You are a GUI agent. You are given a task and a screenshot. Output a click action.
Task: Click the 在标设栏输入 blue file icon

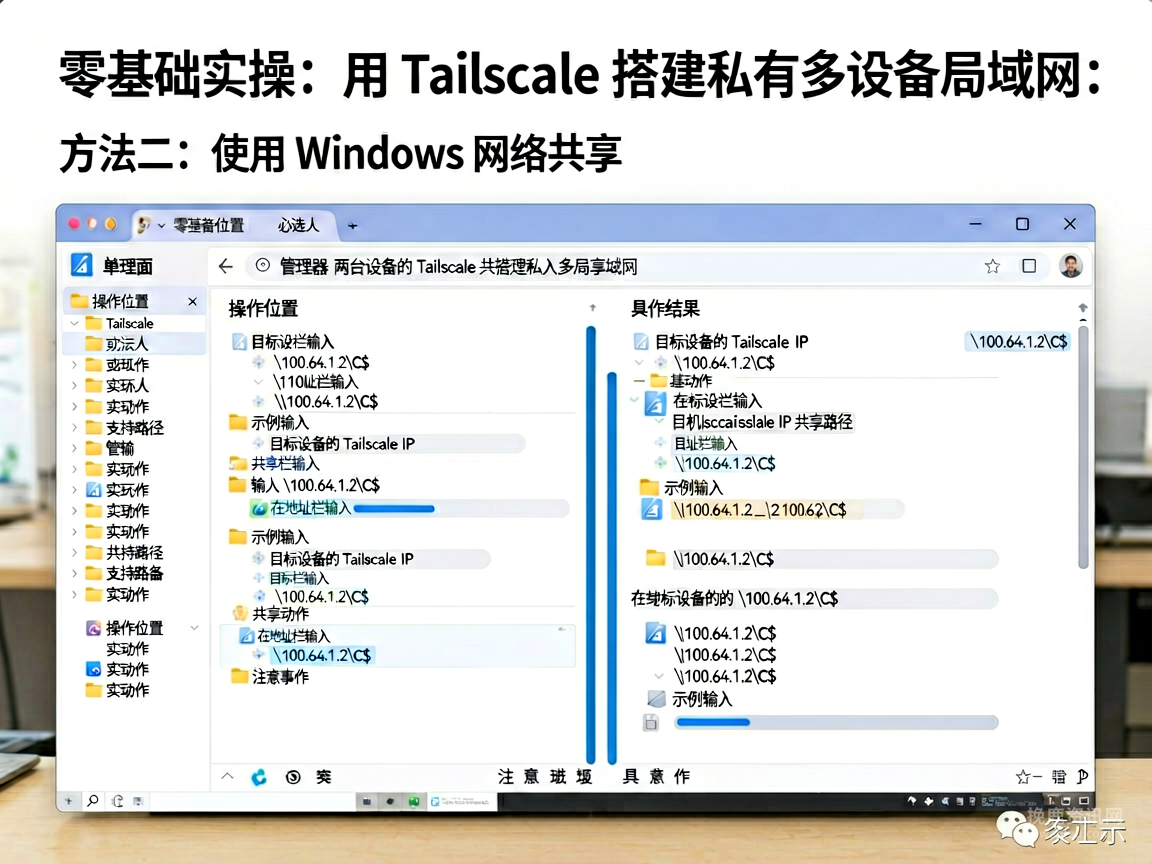pyautogui.click(x=655, y=403)
